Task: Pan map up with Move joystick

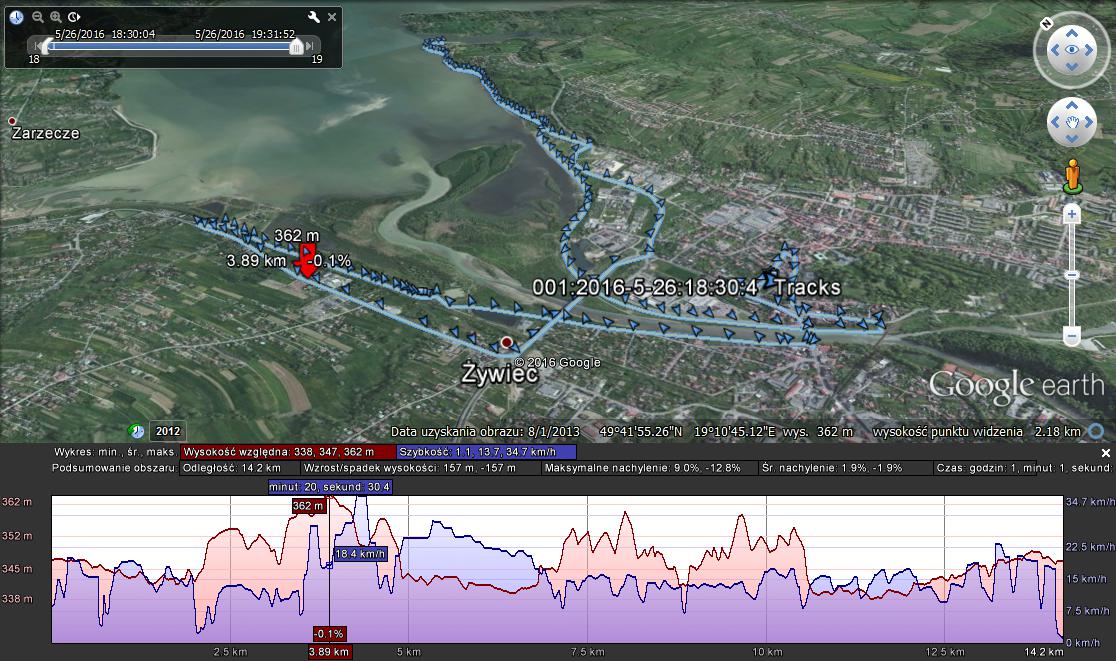Action: (1071, 106)
